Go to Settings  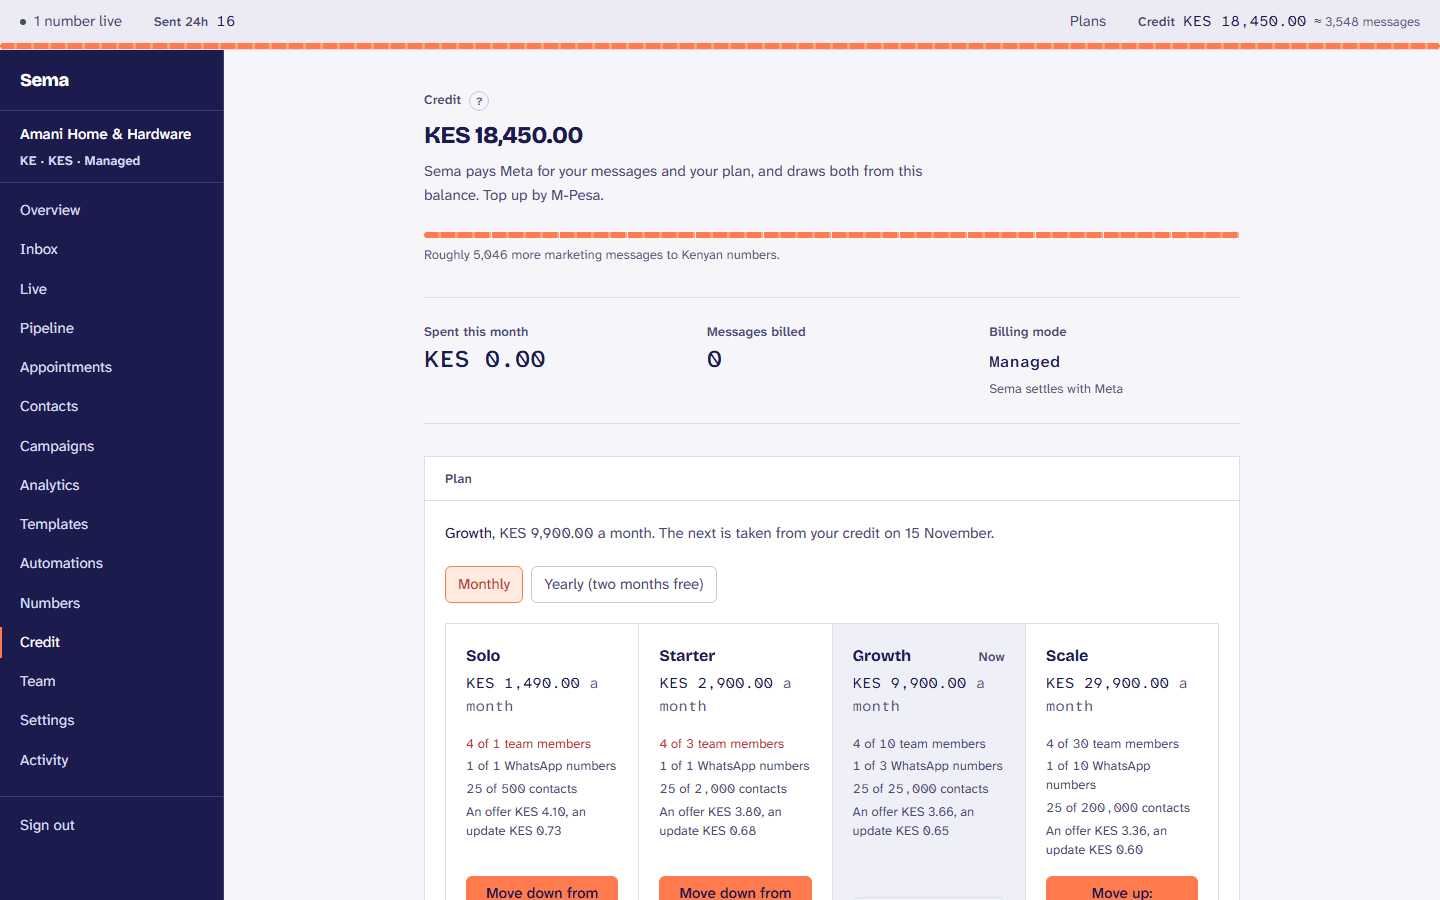point(47,720)
